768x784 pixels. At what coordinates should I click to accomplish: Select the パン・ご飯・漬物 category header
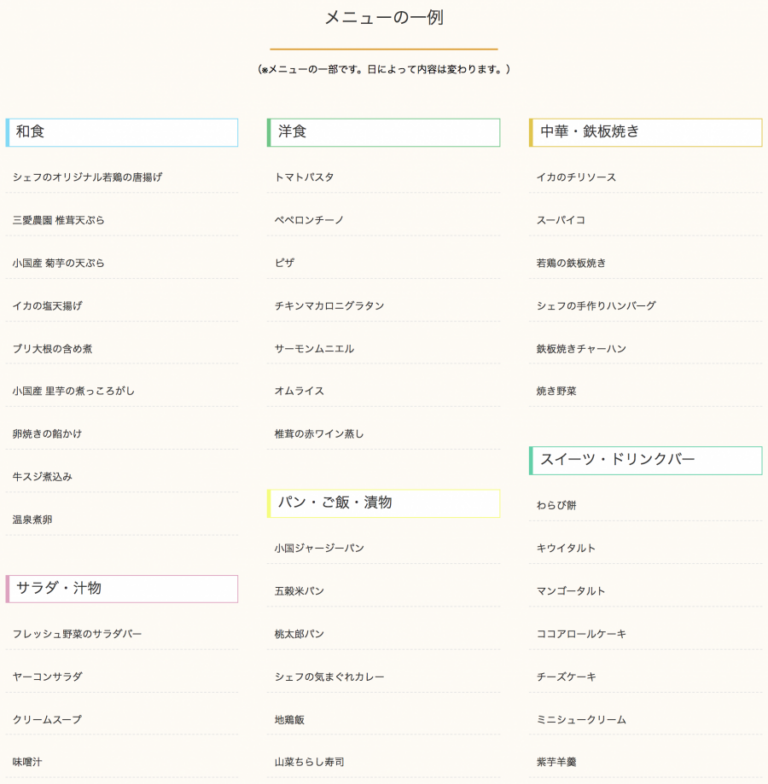coord(335,502)
